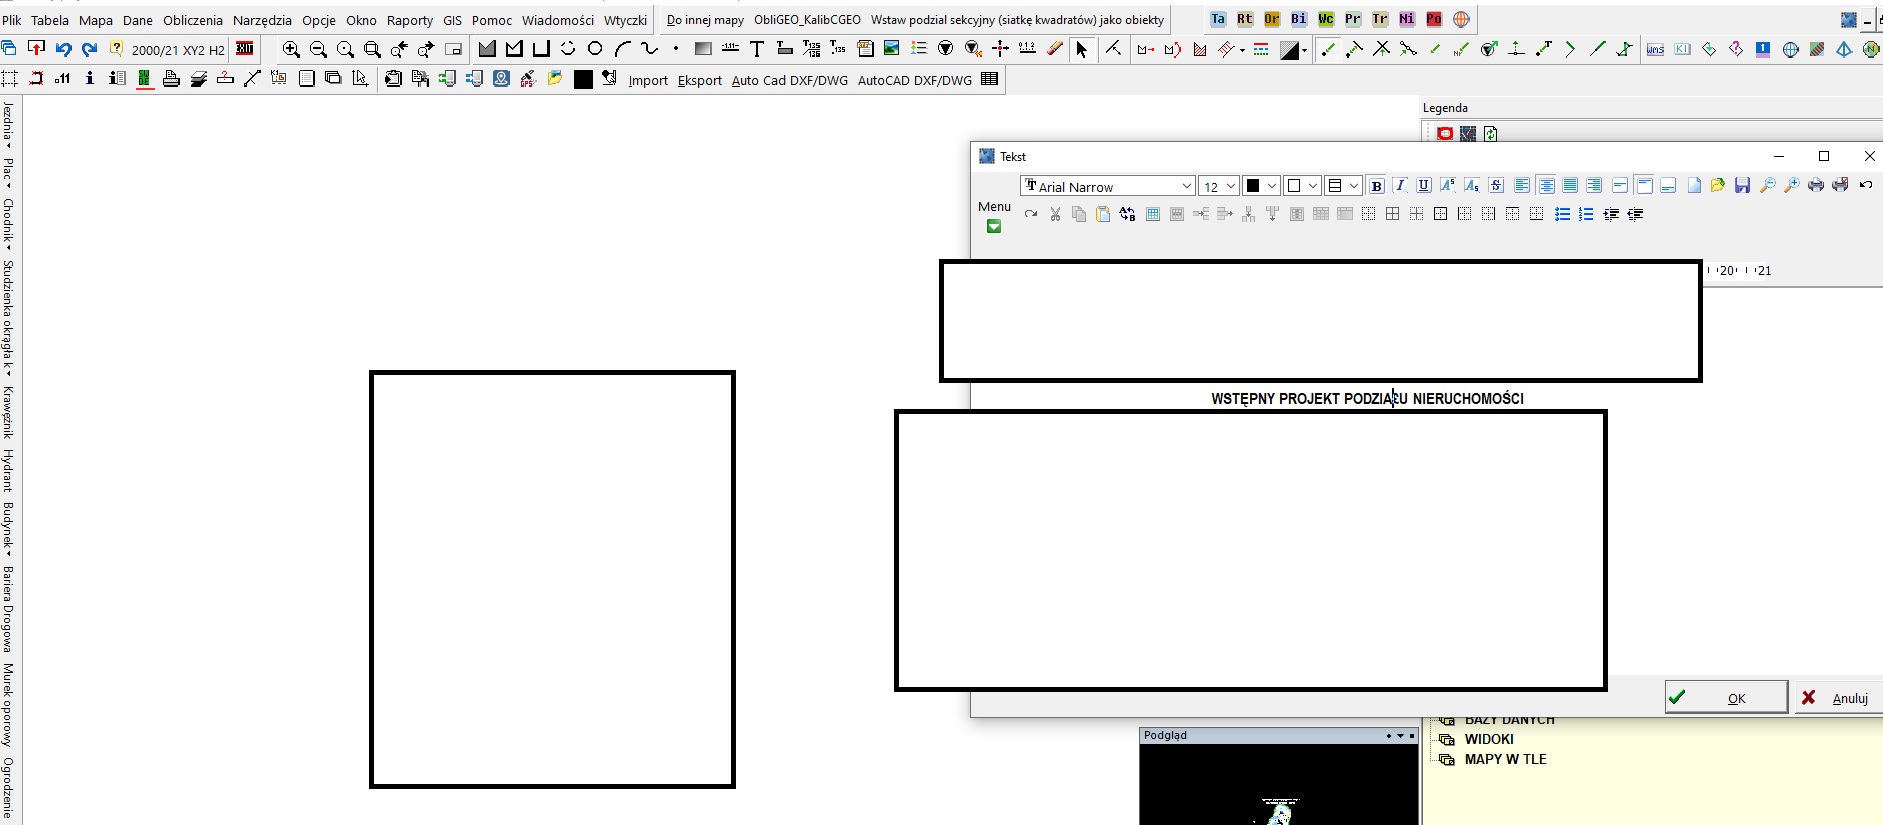Click the open folder icon in Tekst window
The image size is (1883, 825).
[x=1718, y=185]
